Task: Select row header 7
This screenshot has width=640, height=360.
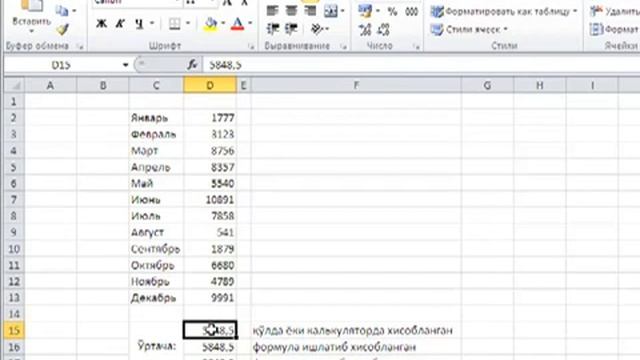Action: (x=14, y=200)
